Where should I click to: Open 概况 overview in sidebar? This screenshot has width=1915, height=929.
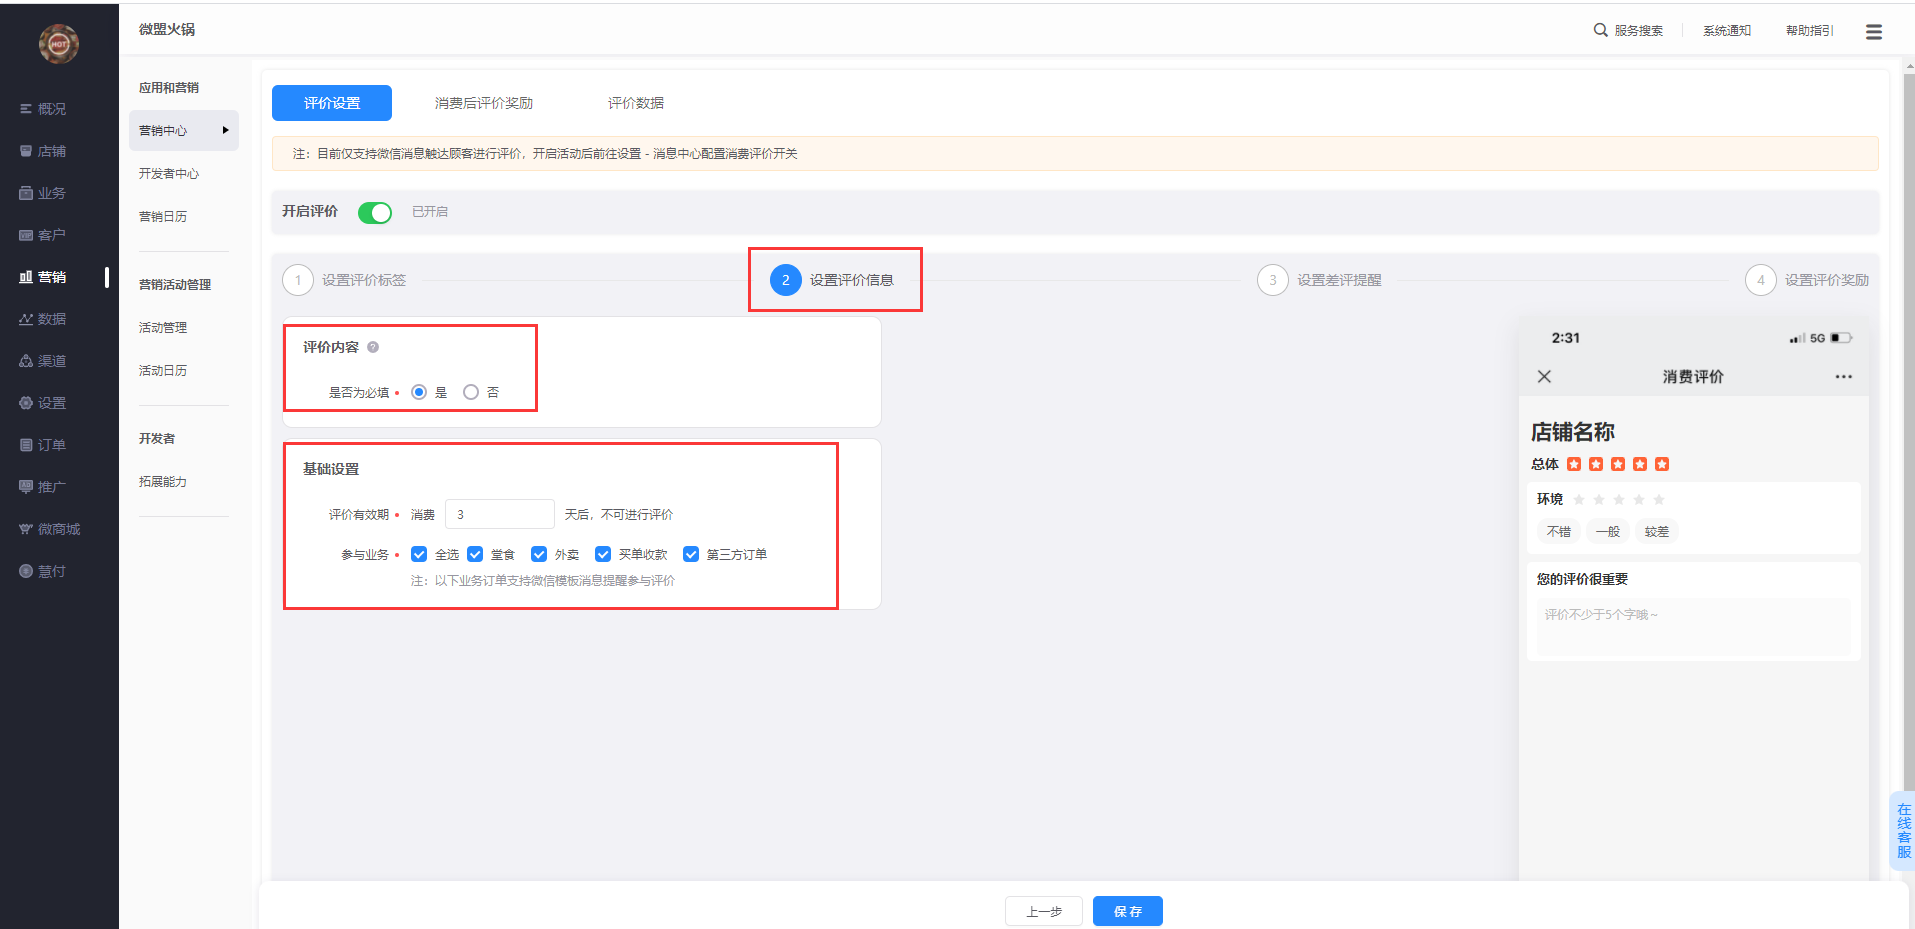(x=43, y=109)
